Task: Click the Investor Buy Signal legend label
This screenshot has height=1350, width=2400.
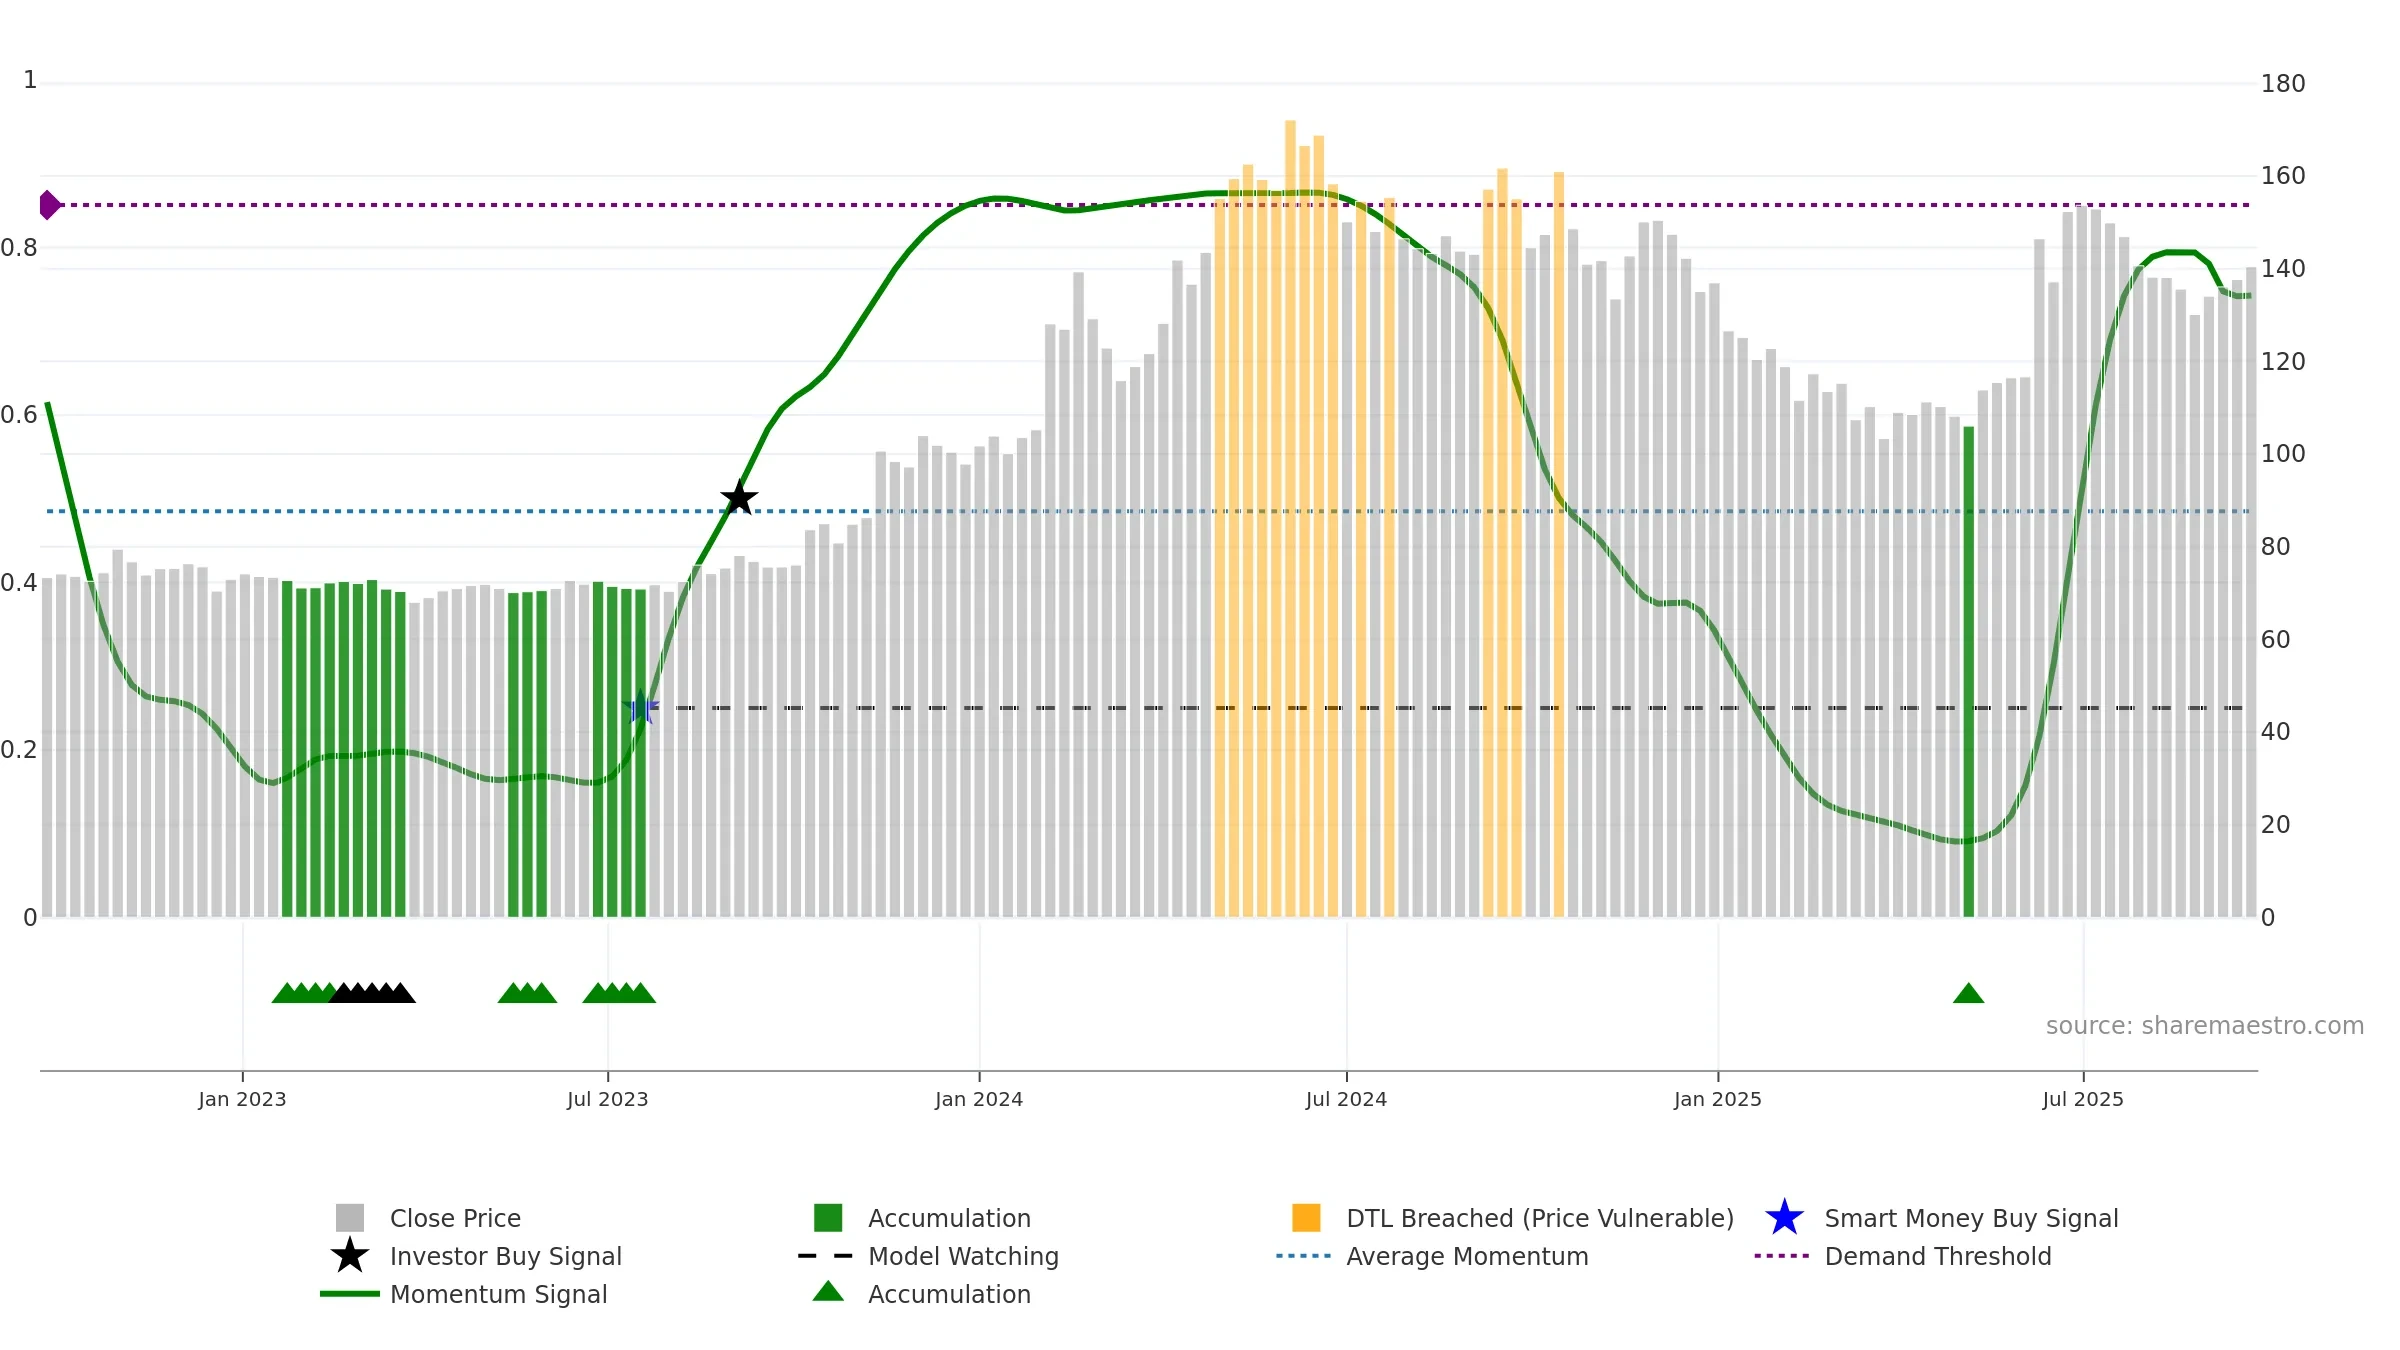Action: [x=506, y=1256]
